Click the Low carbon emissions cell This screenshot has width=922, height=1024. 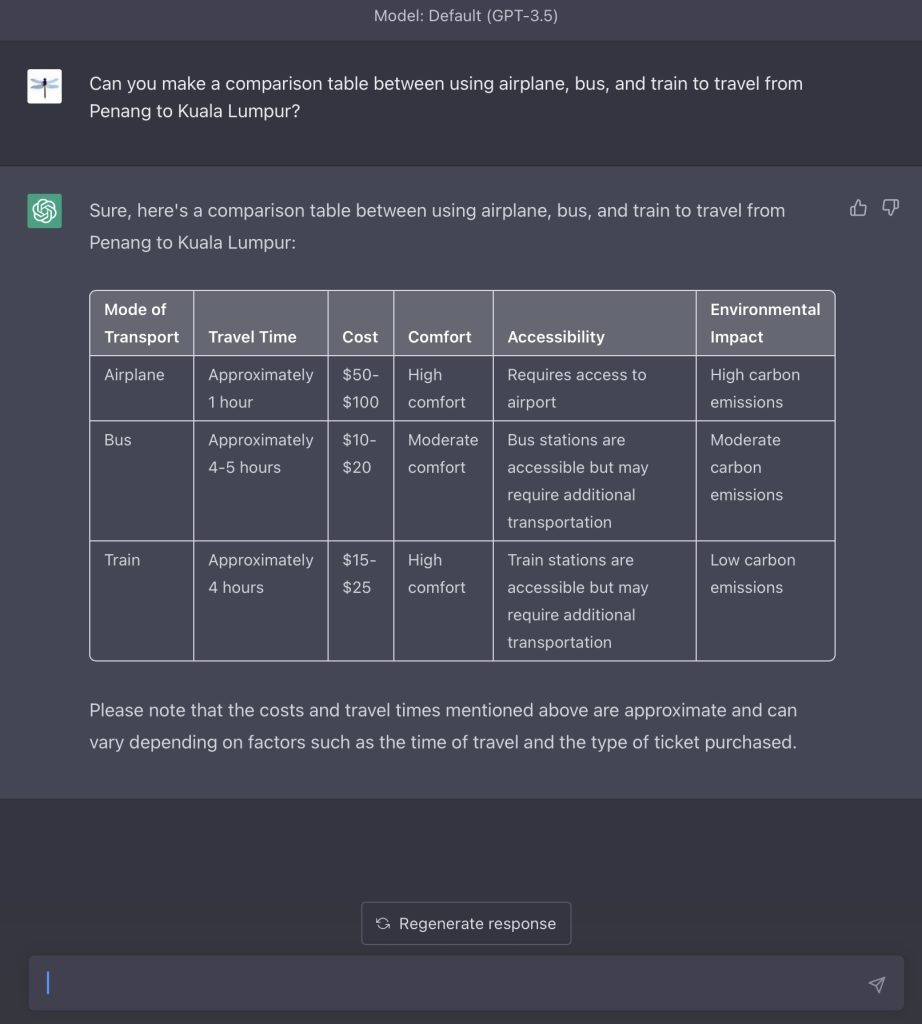point(765,601)
